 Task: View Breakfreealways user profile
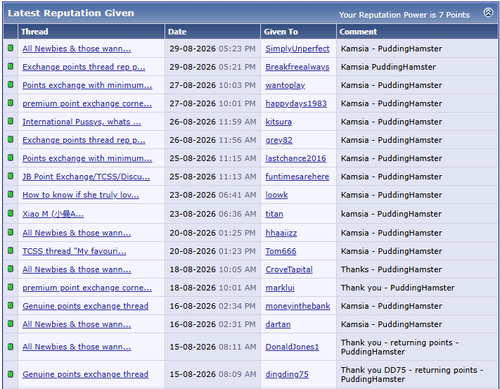pos(297,67)
